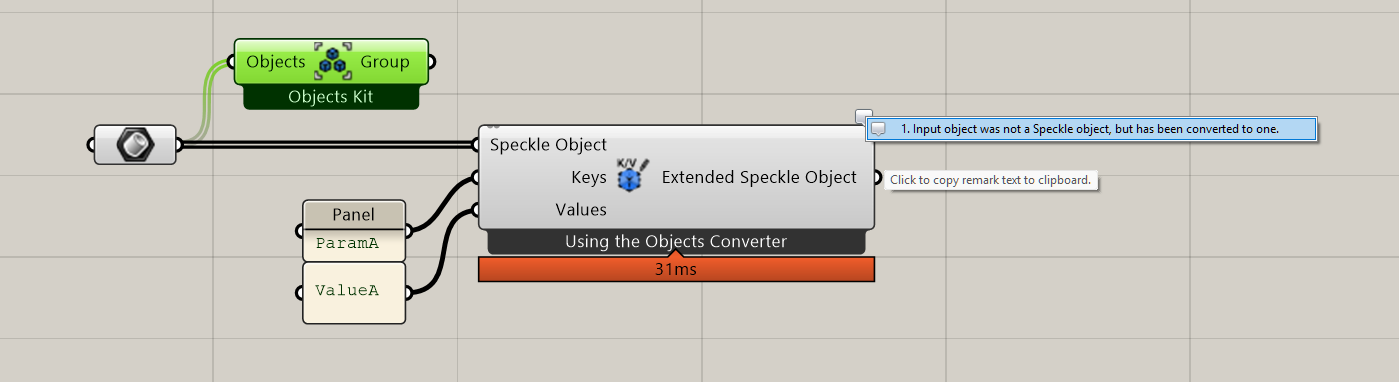Viewport: 1399px width, 382px height.
Task: Click the Objects input label on green component
Action: pyautogui.click(x=275, y=62)
